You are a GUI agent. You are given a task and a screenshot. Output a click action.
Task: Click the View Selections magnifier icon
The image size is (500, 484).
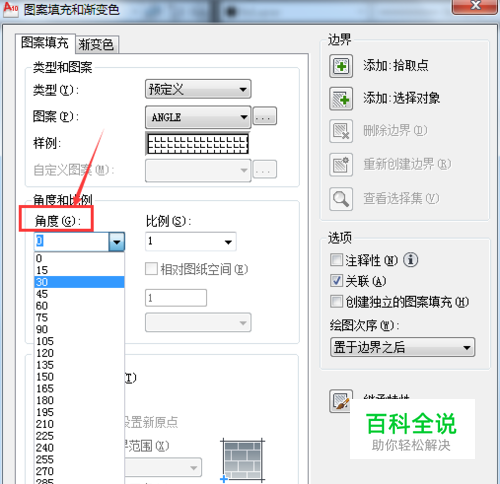click(x=341, y=199)
